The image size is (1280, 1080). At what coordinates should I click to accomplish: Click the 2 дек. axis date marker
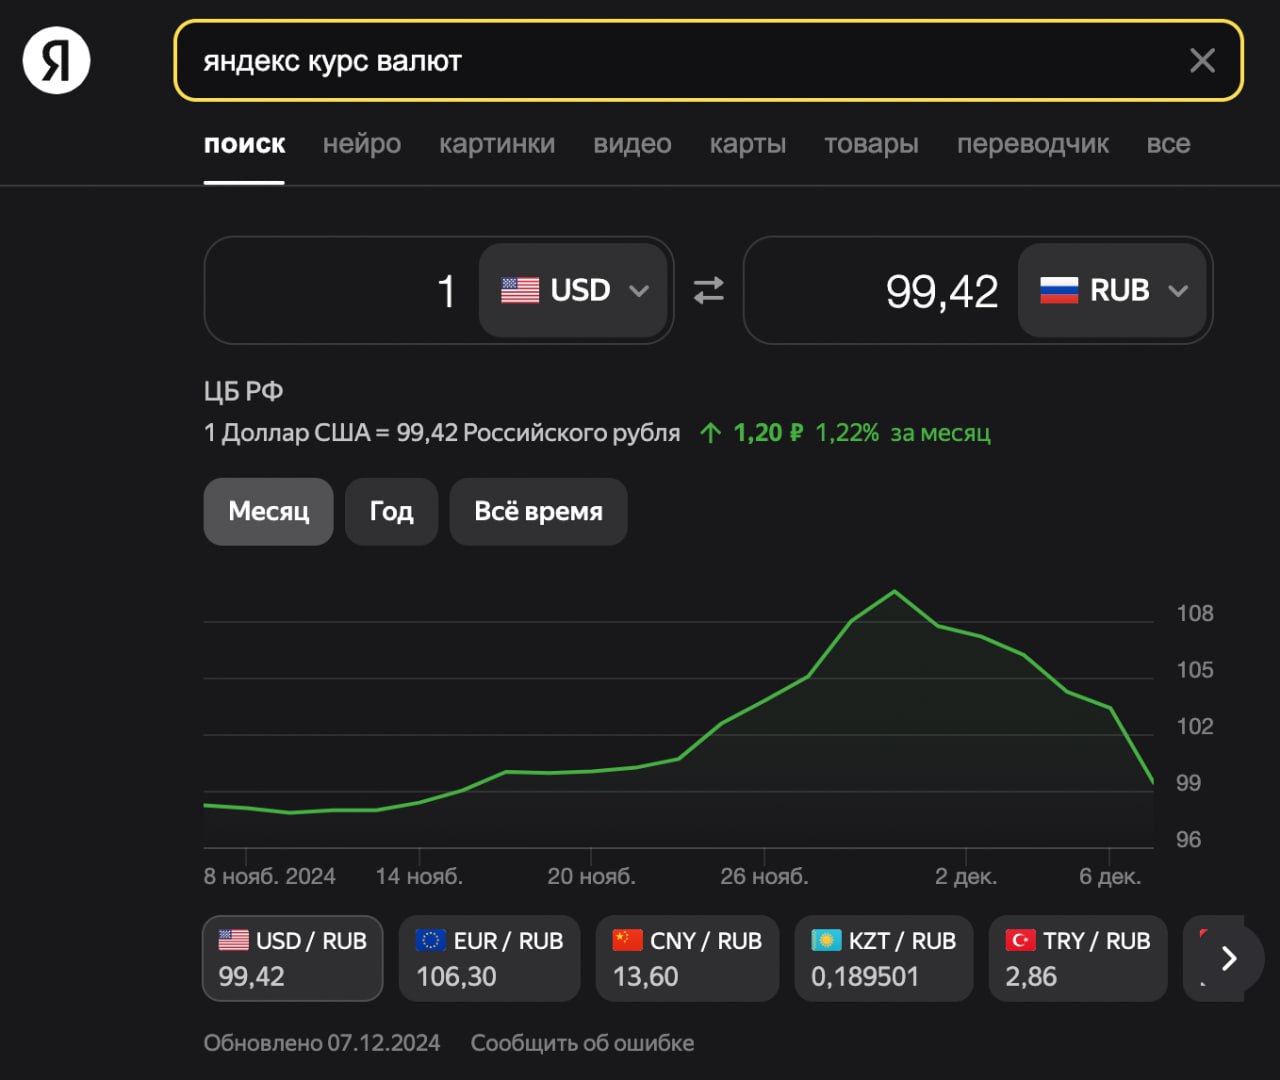[965, 876]
